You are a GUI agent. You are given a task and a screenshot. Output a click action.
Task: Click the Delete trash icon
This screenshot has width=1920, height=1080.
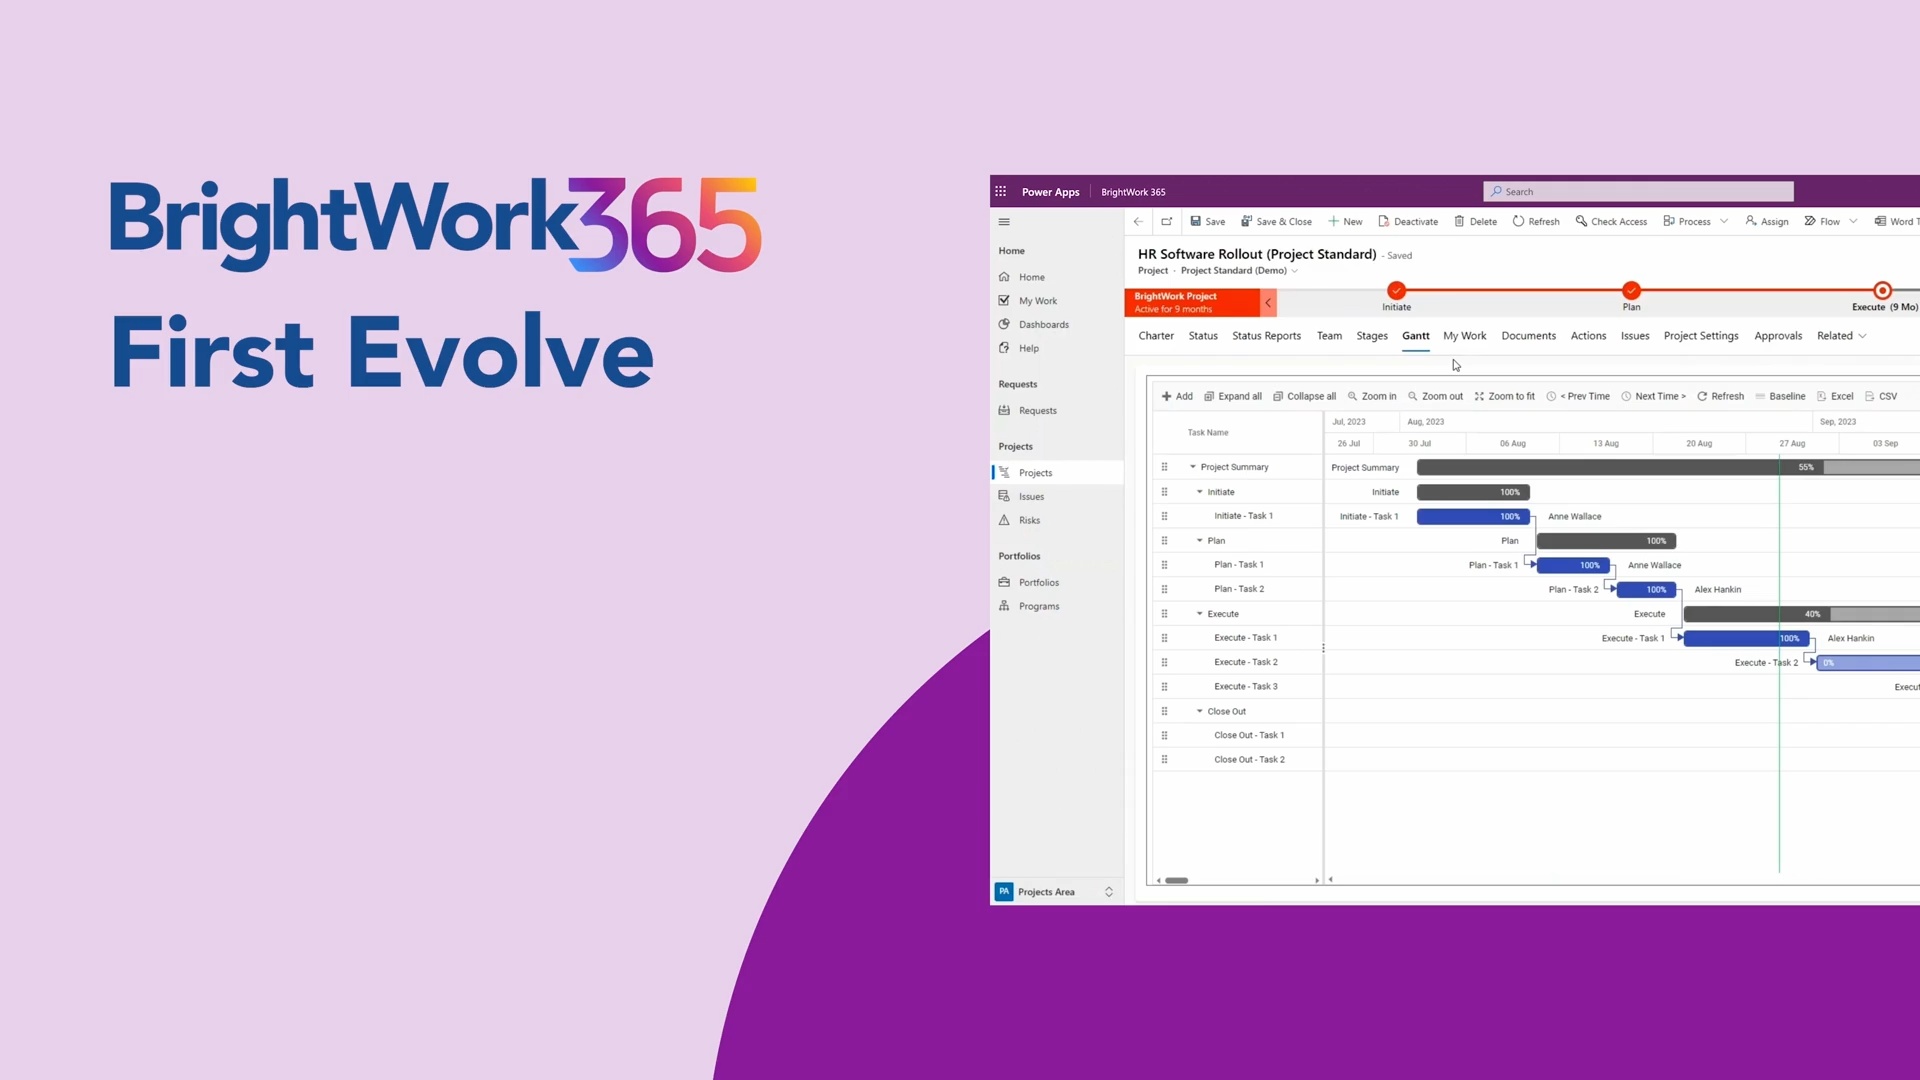(1459, 221)
